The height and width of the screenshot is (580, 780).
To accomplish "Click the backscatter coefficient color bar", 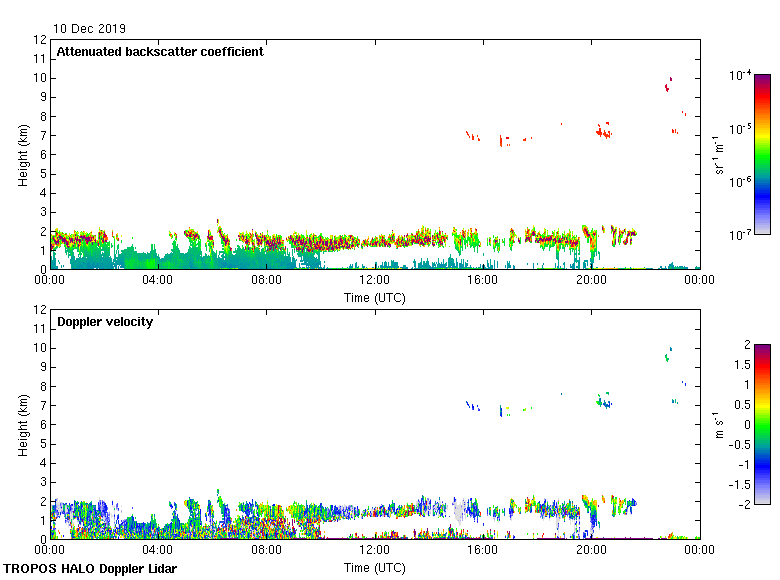I will click(762, 155).
